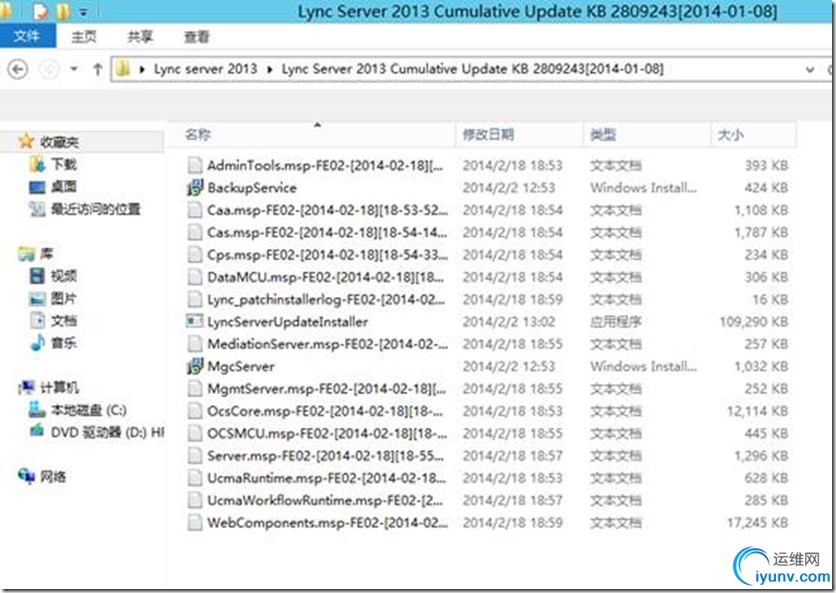The image size is (836, 593).
Task: Click the Quick Access Toolbar customize arrow
Action: pos(84,11)
